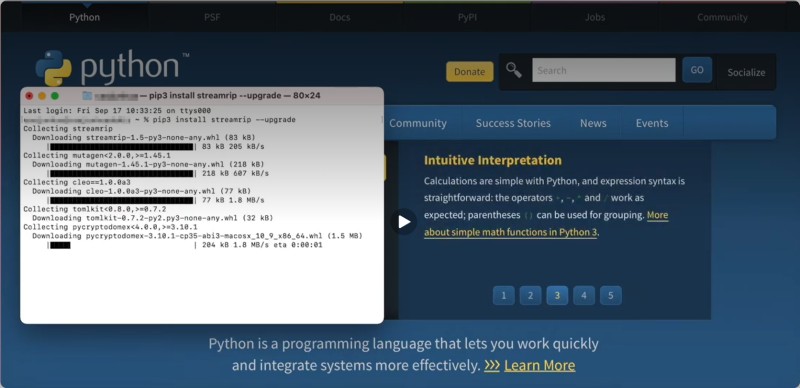The height and width of the screenshot is (388, 800).
Task: Click the mutagen 218 kB progress bar
Action: (x=122, y=174)
